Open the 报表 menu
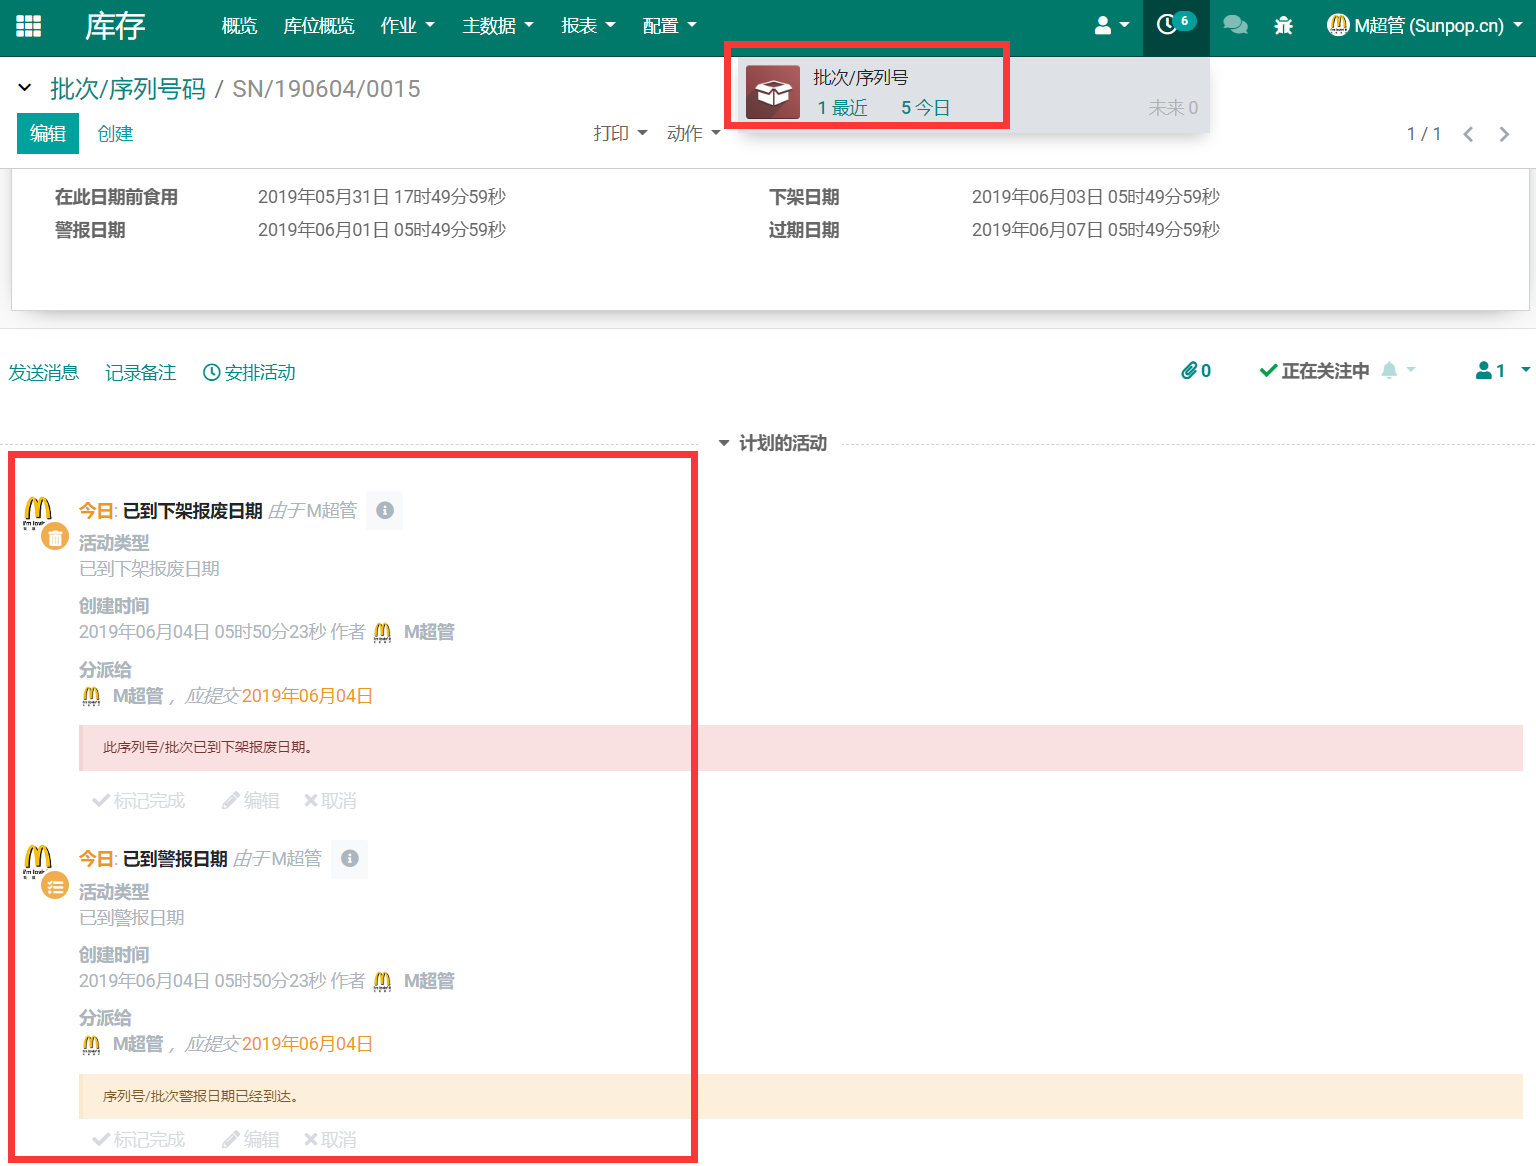Screen dimensions: 1536x1166 pyautogui.click(x=588, y=26)
